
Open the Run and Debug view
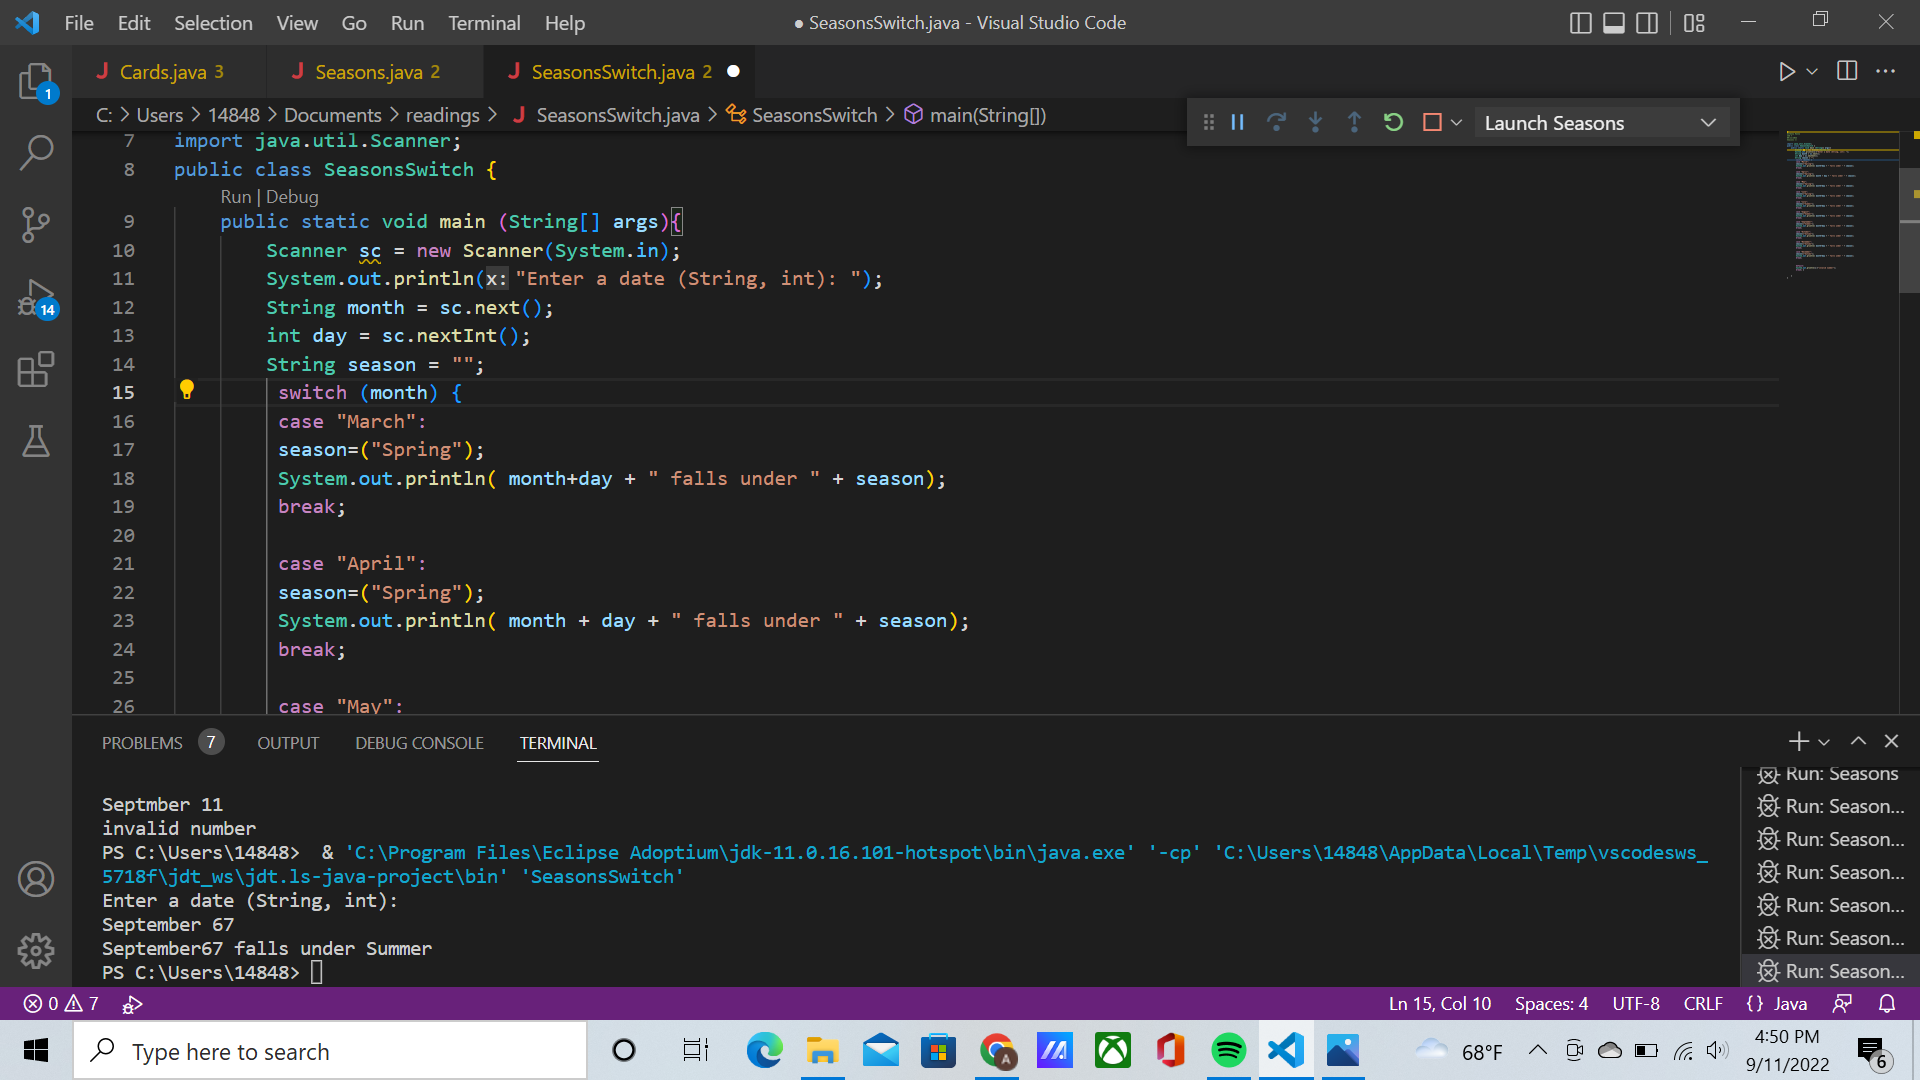coord(36,297)
